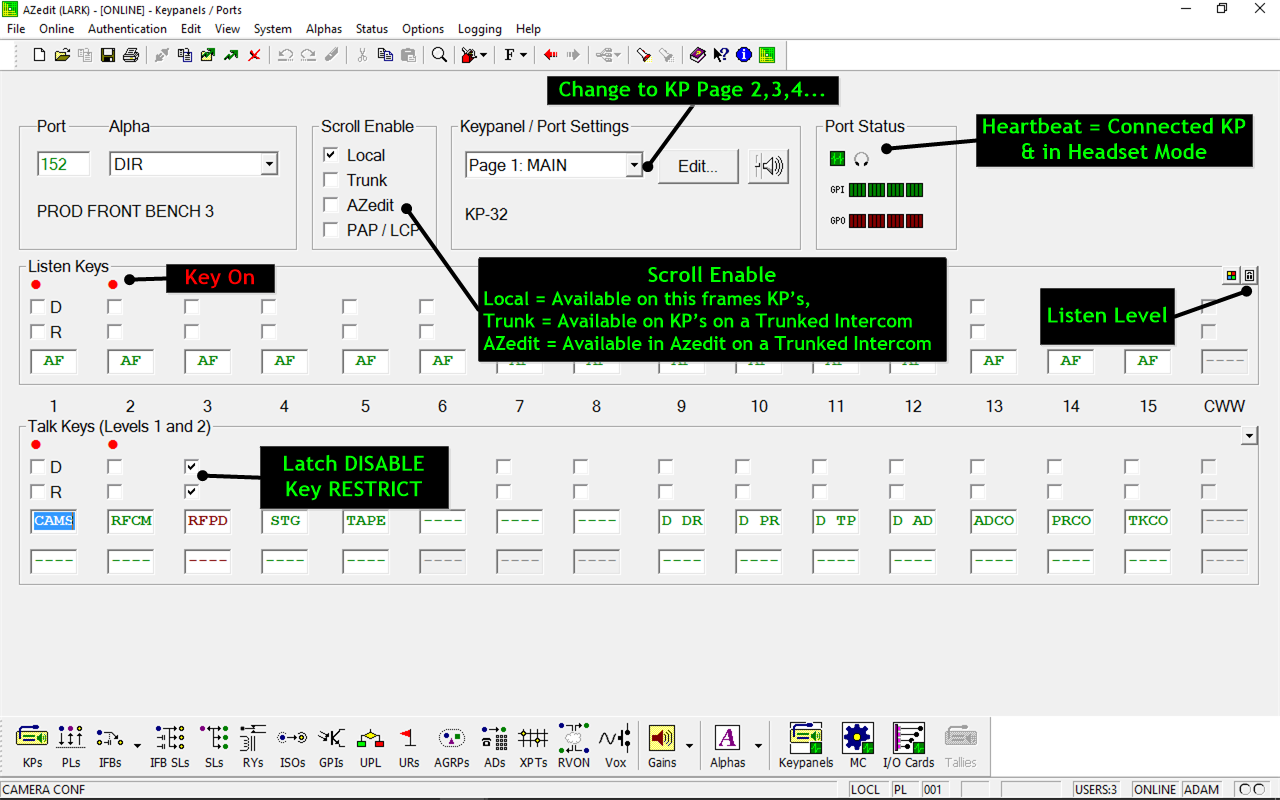Image resolution: width=1280 pixels, height=800 pixels.
Task: Open the XPTs crosspoints icon
Action: 533,746
